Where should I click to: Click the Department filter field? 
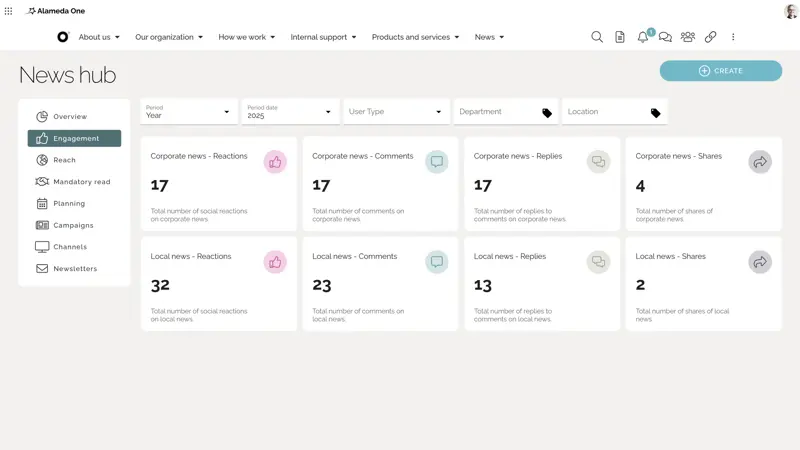click(506, 112)
